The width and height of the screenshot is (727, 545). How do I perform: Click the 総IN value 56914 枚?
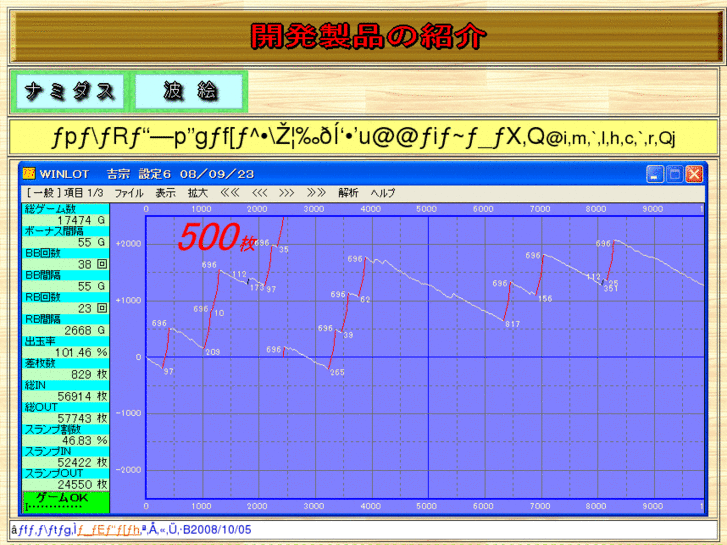click(x=83, y=397)
